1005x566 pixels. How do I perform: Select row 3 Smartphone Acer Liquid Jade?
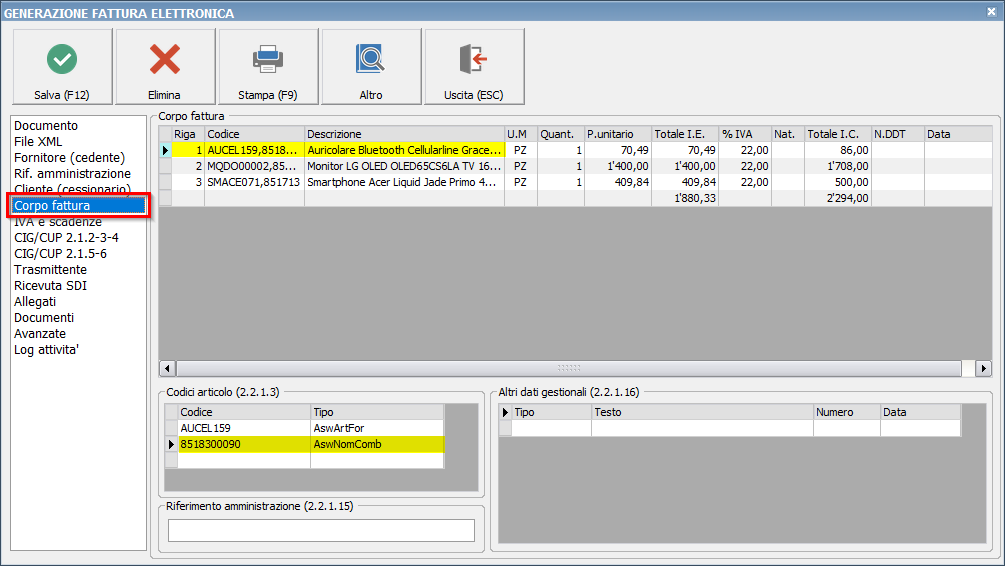[404, 182]
